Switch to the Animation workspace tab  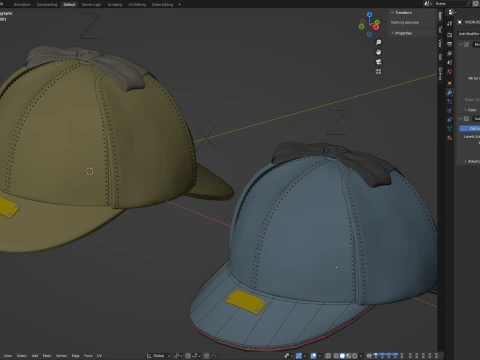click(22, 4)
